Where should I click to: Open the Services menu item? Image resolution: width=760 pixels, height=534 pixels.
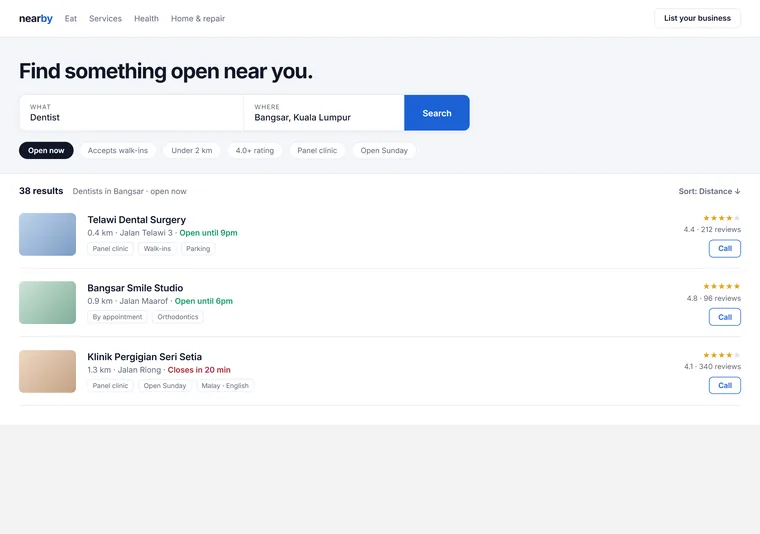coord(105,18)
